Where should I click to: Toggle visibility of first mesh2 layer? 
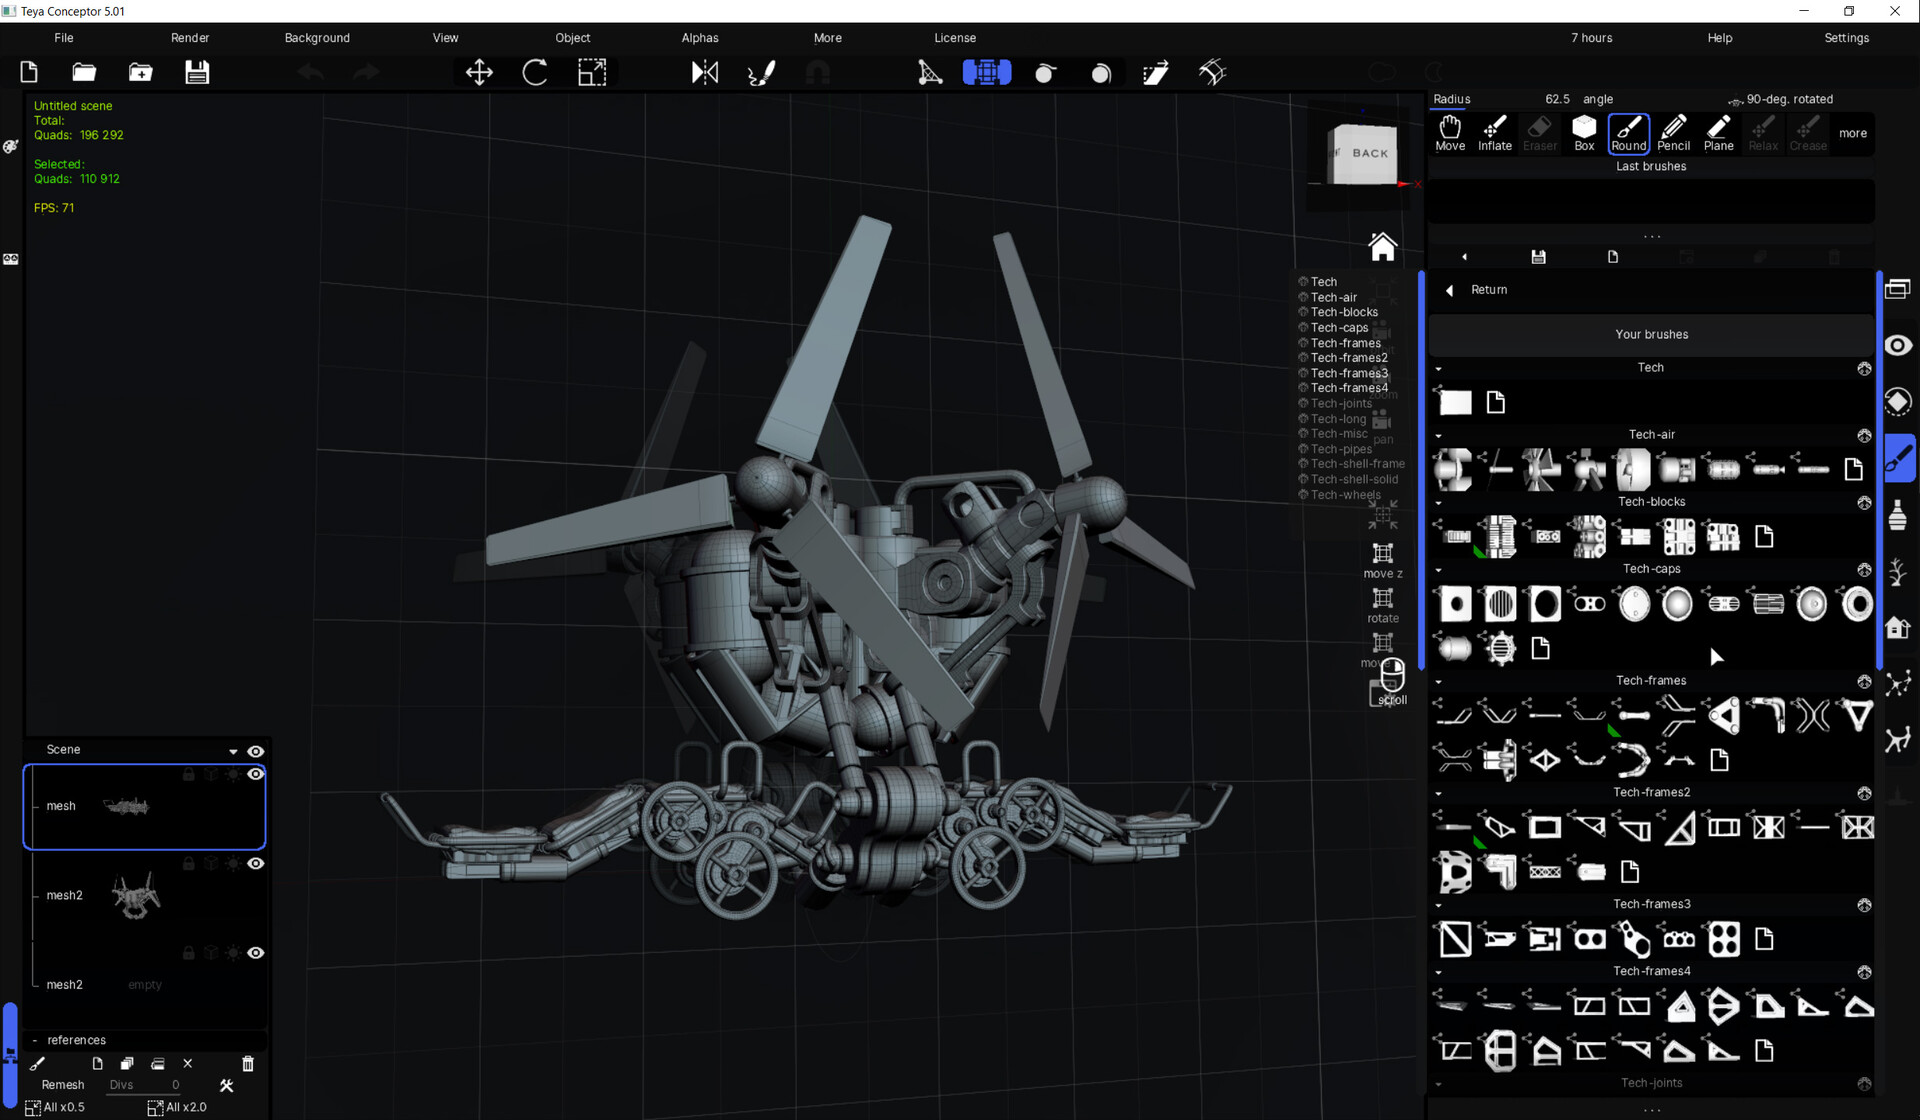256,864
